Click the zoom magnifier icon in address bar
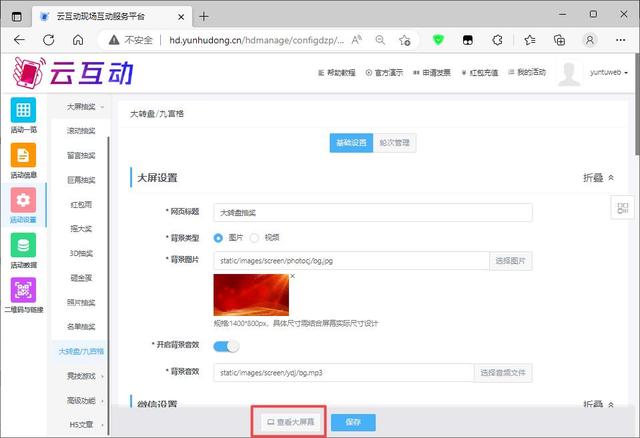Viewport: 640px width, 438px height. pyautogui.click(x=380, y=40)
